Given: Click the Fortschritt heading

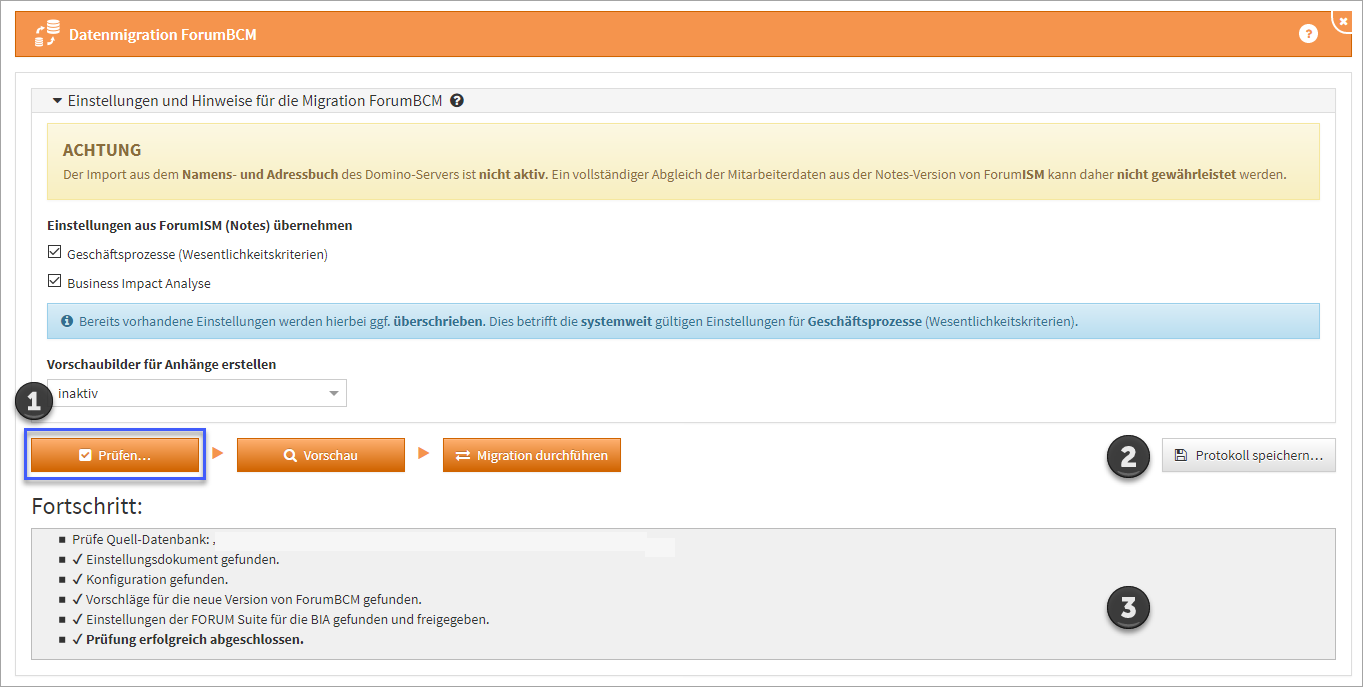Looking at the screenshot, I should click(87, 506).
